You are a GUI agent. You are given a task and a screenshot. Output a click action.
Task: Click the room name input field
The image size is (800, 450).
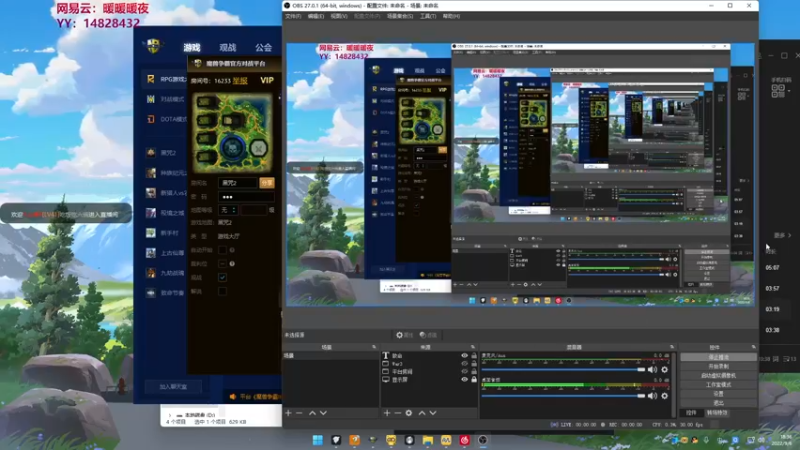pyautogui.click(x=238, y=183)
